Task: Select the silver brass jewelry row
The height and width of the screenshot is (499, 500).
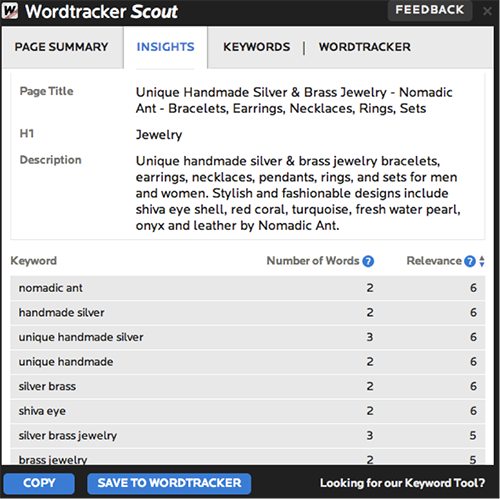Action: (248, 435)
